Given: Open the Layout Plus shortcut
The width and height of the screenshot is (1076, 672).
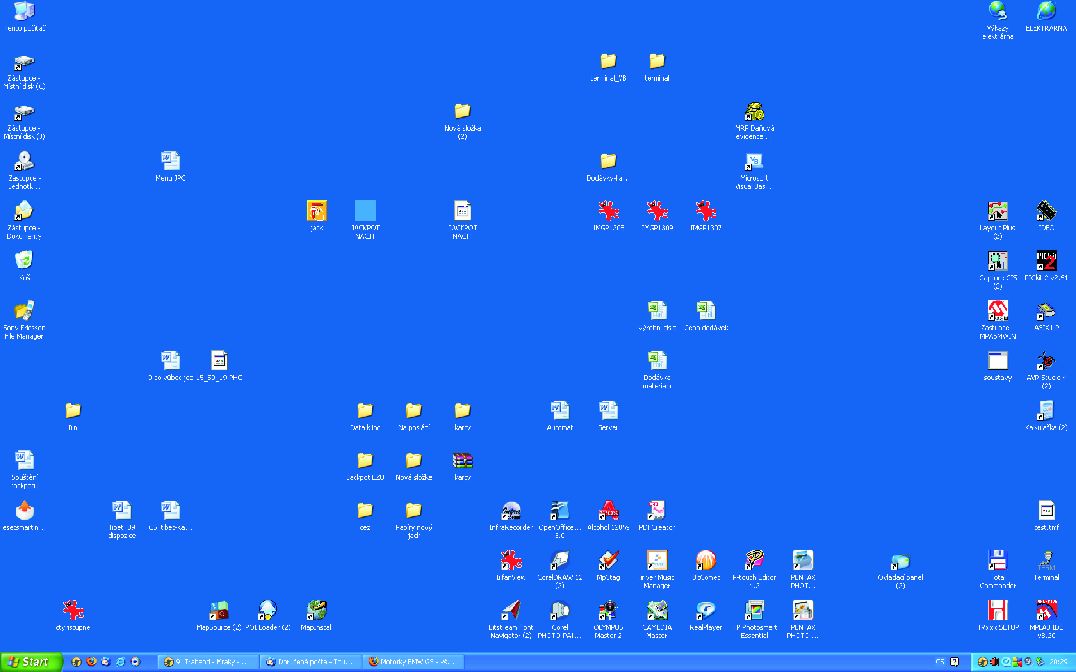Looking at the screenshot, I should coord(997,212).
